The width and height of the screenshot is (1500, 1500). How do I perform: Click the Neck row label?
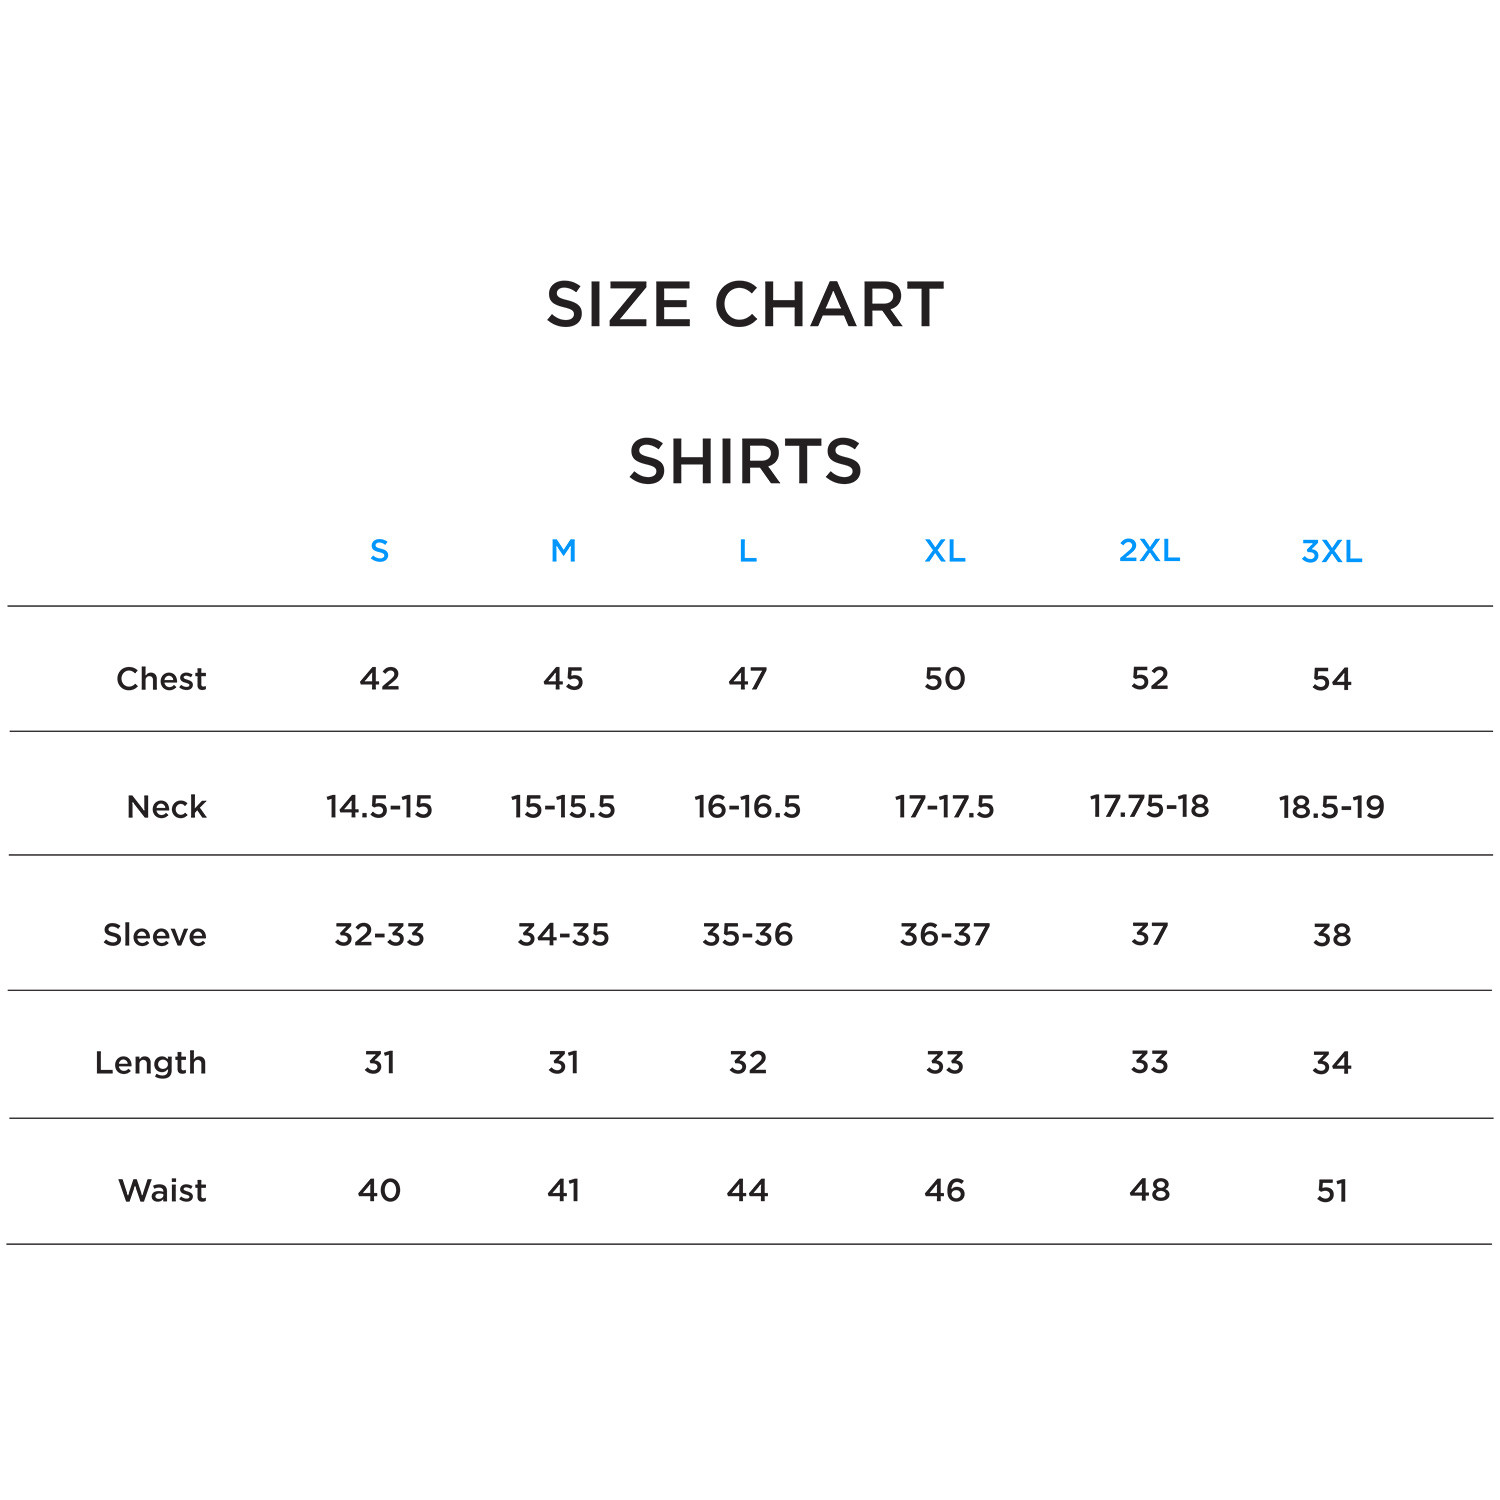click(x=166, y=807)
